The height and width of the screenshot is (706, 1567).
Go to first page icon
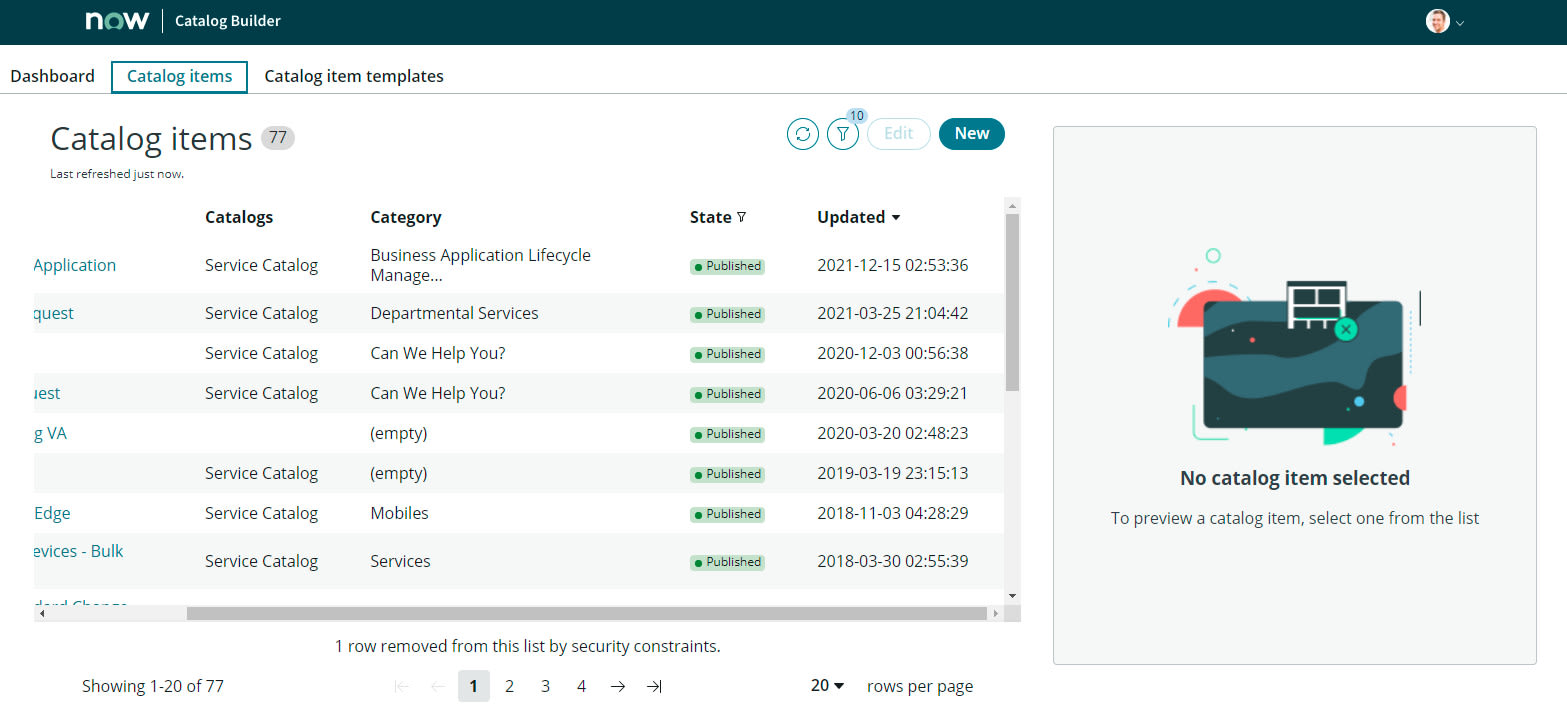[402, 686]
